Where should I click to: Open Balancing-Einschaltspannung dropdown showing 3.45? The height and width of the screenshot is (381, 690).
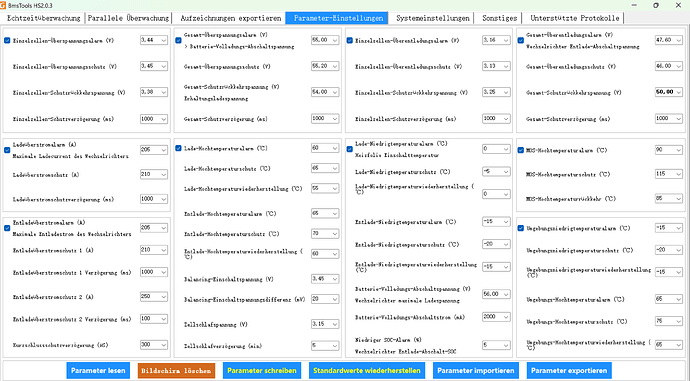325,279
